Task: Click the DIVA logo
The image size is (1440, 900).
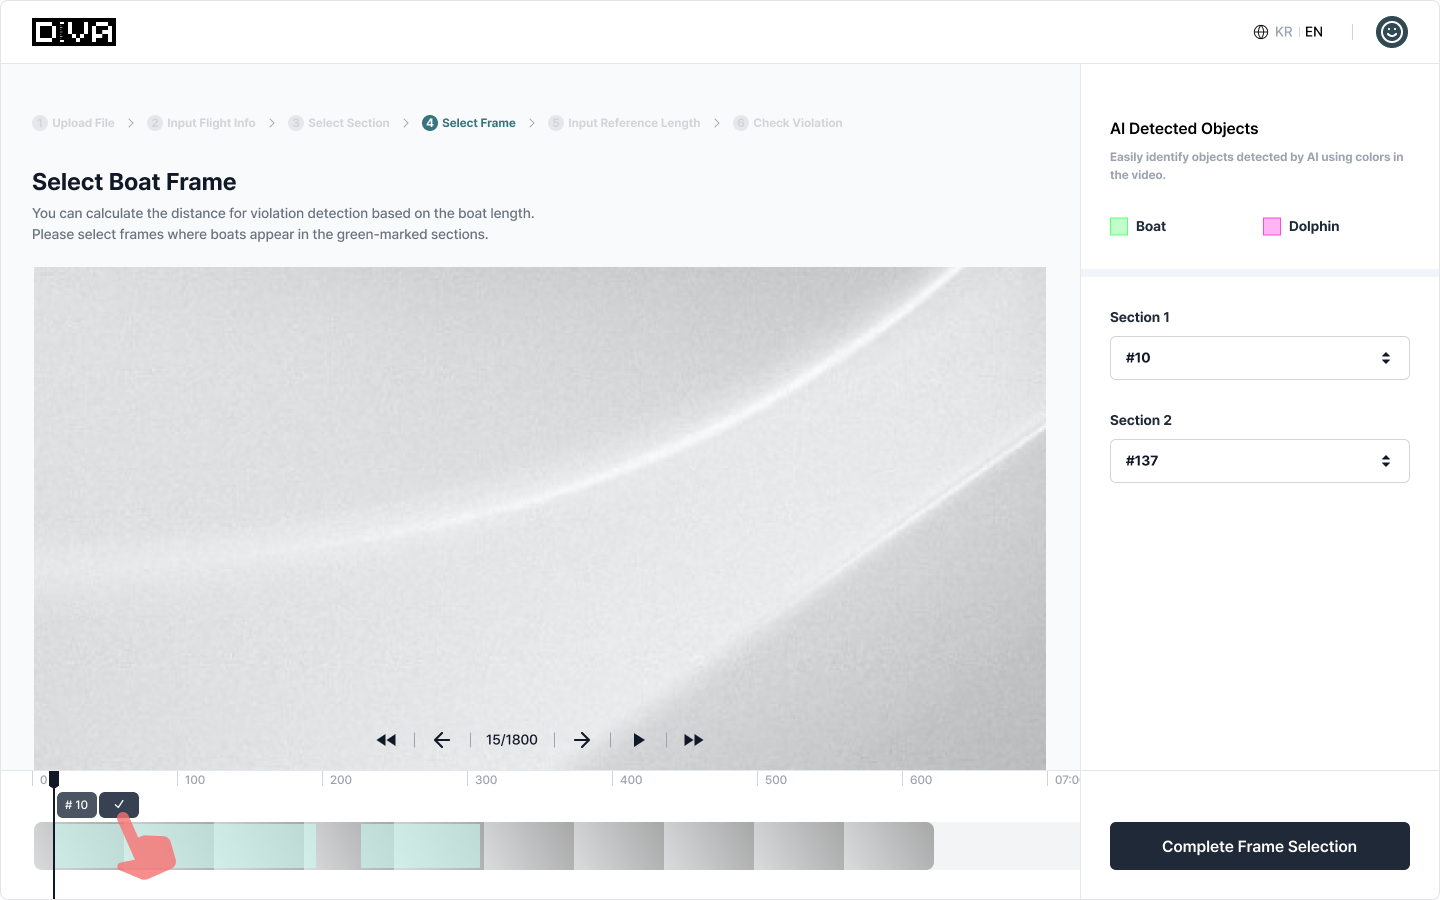Action: click(x=74, y=32)
